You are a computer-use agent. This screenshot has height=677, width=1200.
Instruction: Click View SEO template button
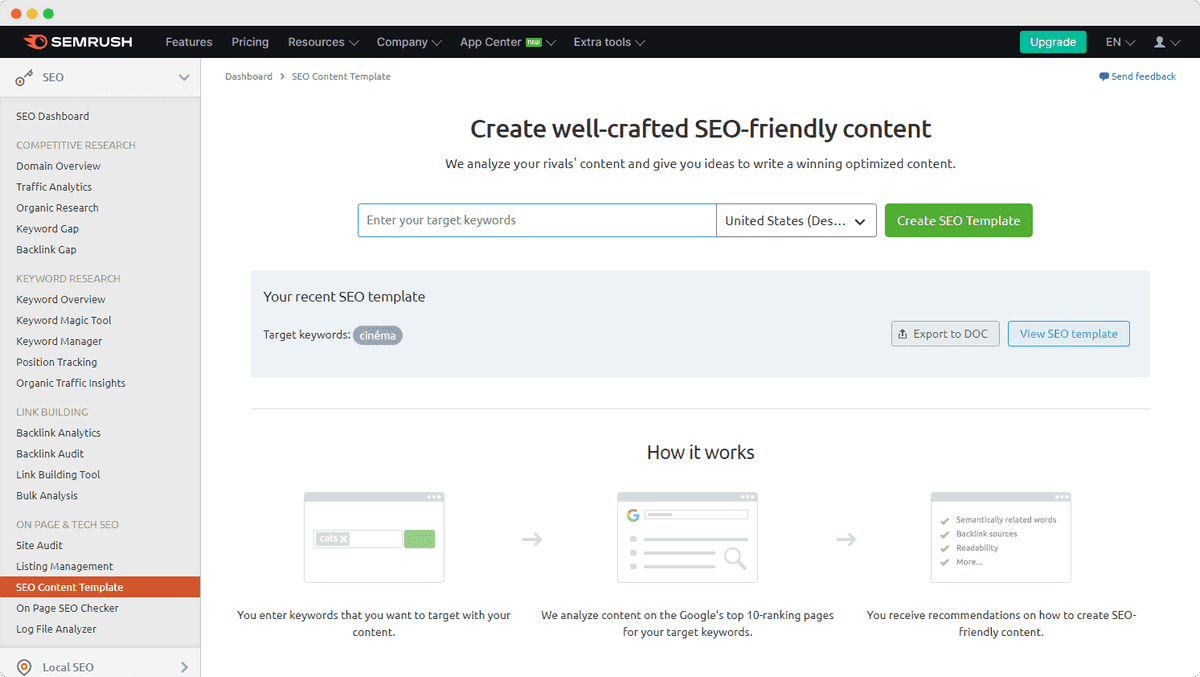coord(1069,334)
